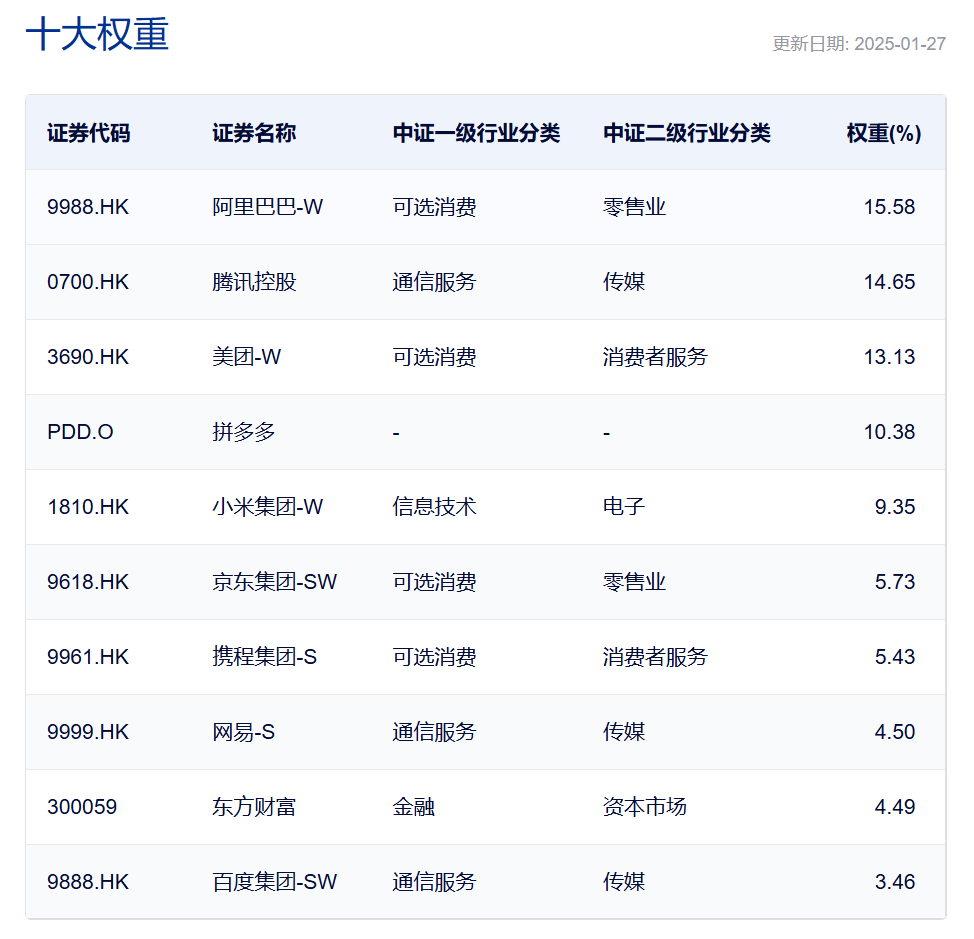Image resolution: width=974 pixels, height=939 pixels.
Task: Select the 证券名称 column header
Action: 254,133
